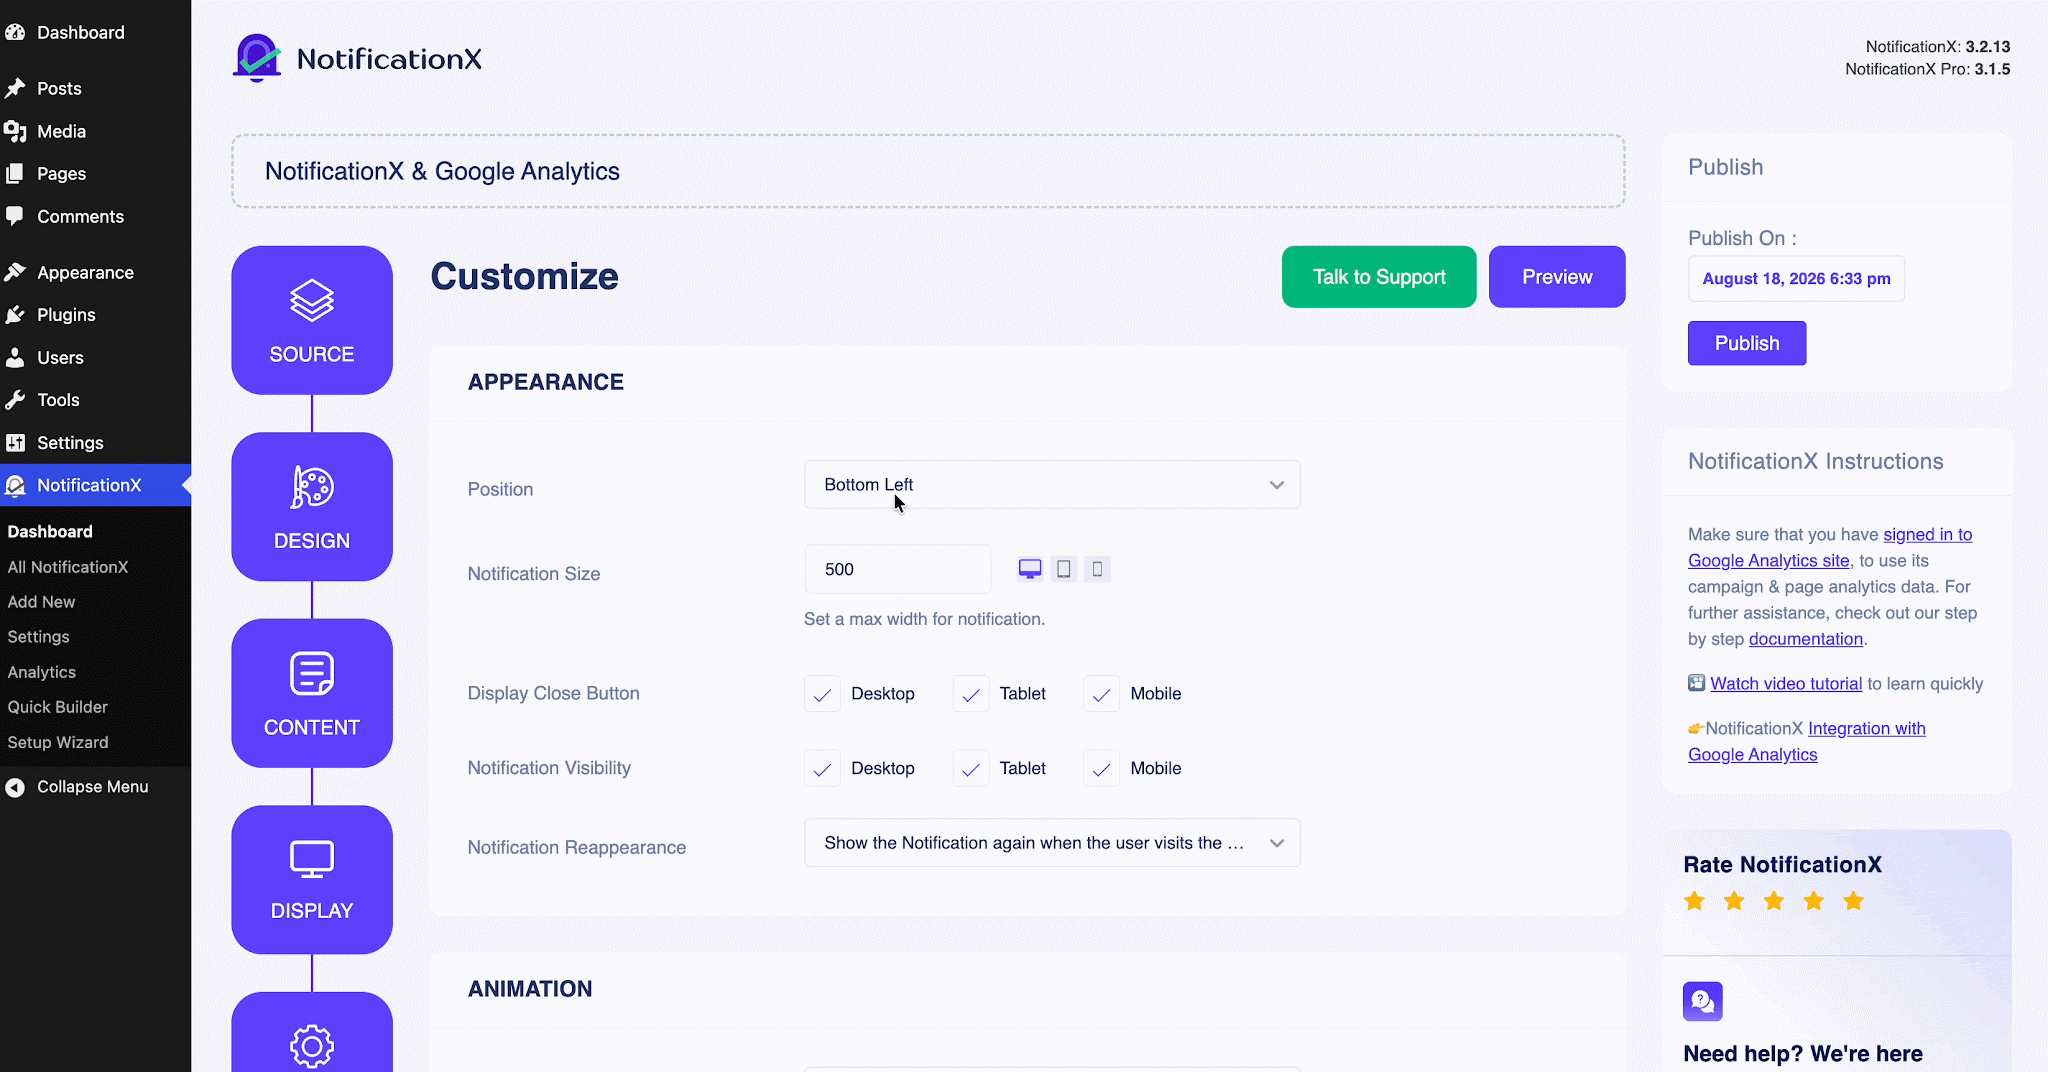The image size is (2048, 1072).
Task: Click the Media icon in sidebar
Action: point(15,131)
